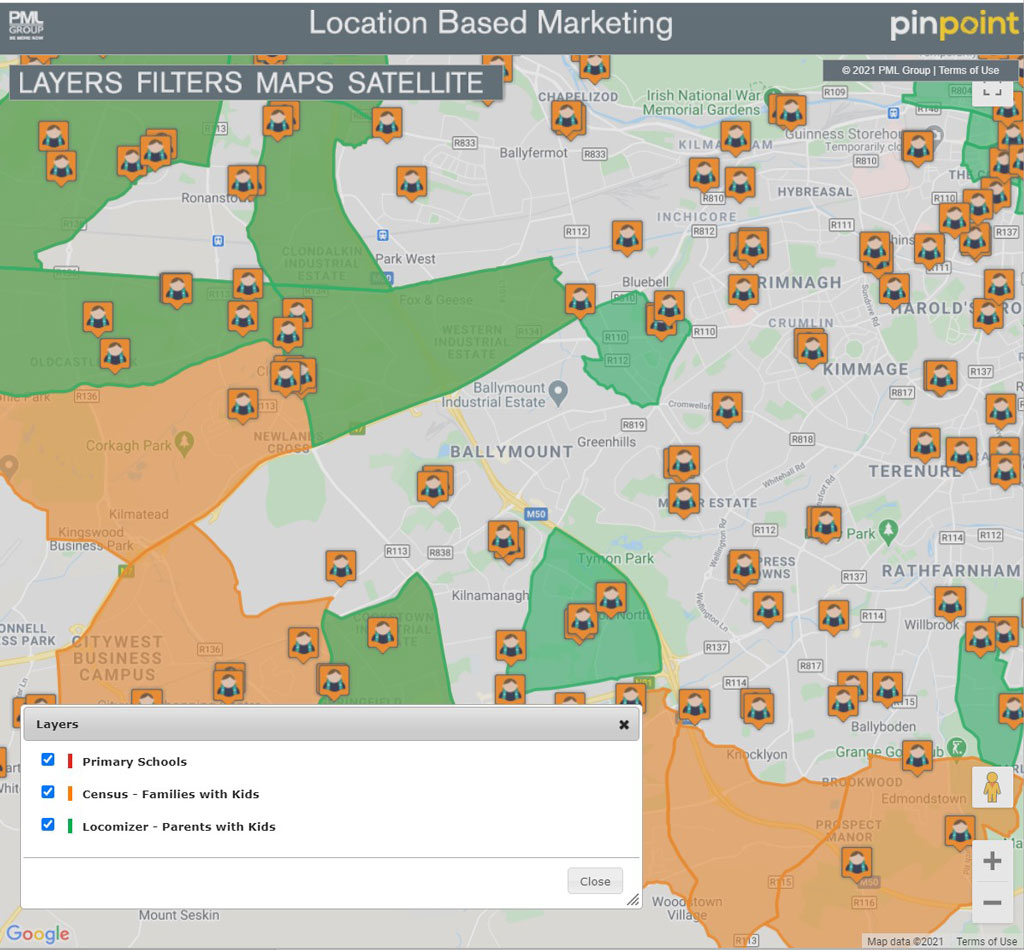Uncheck the Primary Schools layer

[x=48, y=760]
